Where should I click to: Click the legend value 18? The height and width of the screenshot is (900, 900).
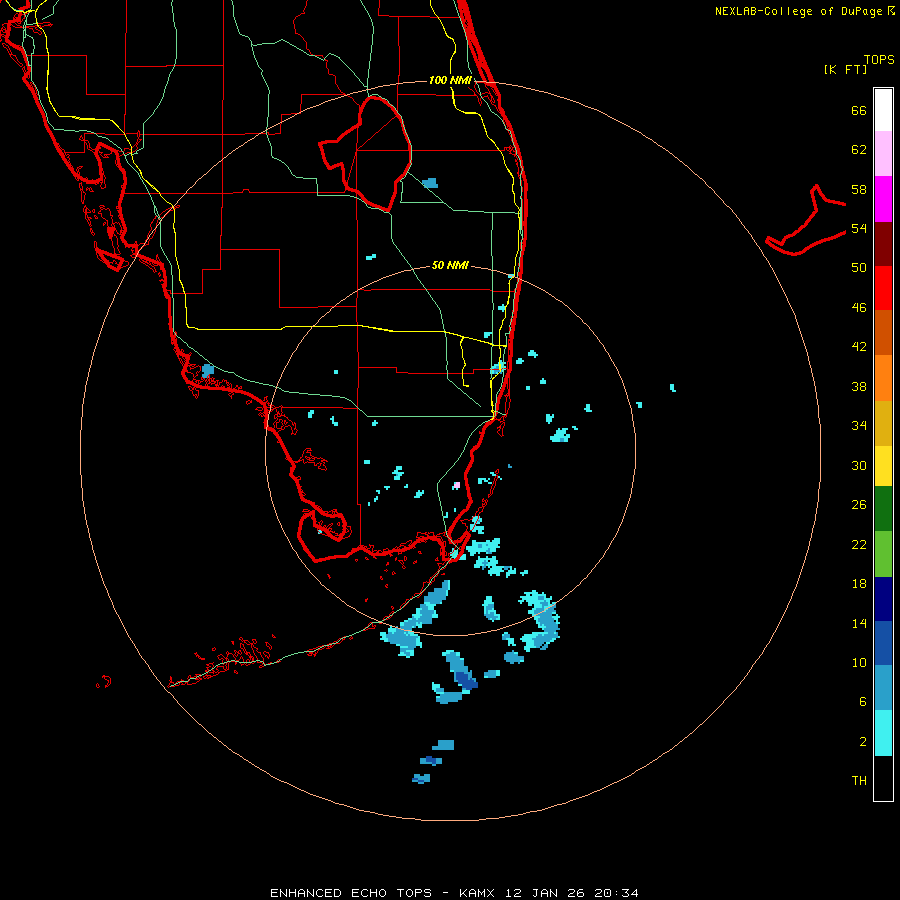[x=859, y=584]
